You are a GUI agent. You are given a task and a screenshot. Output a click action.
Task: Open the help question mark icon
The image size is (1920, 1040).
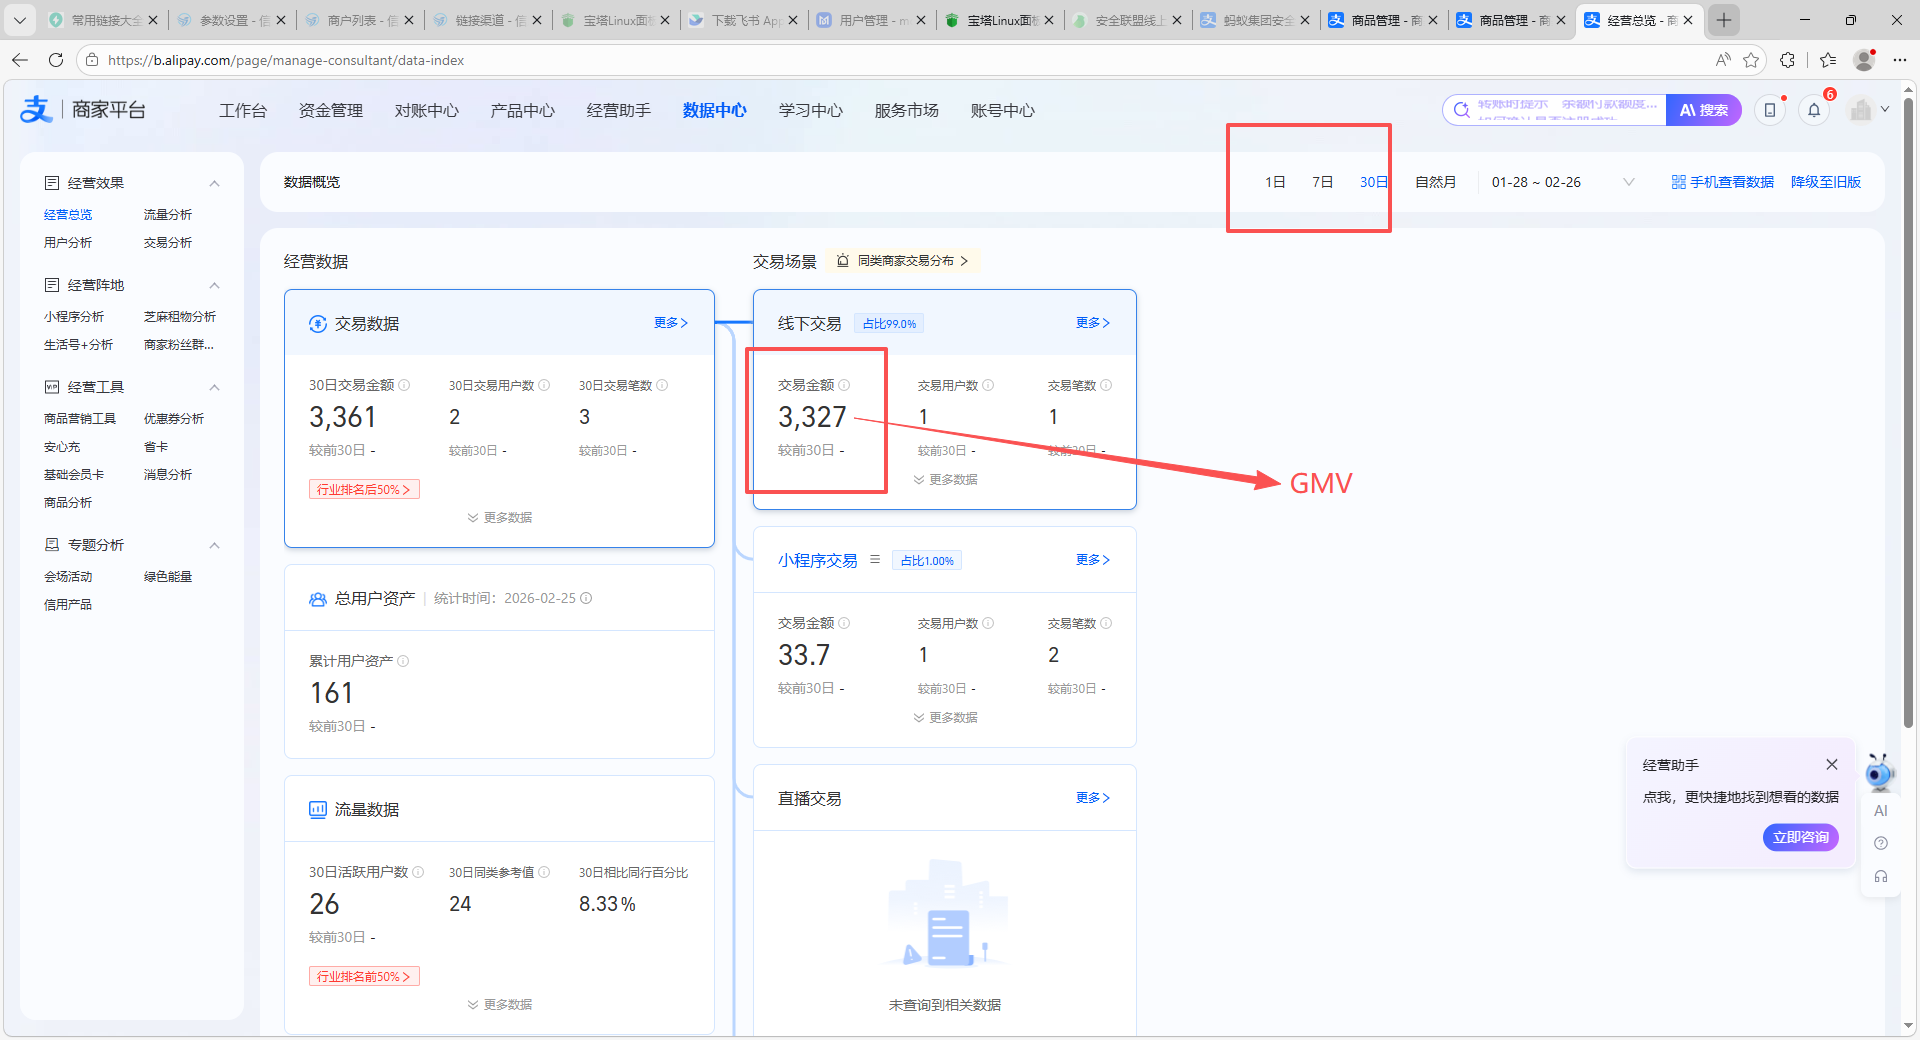pos(1881,844)
